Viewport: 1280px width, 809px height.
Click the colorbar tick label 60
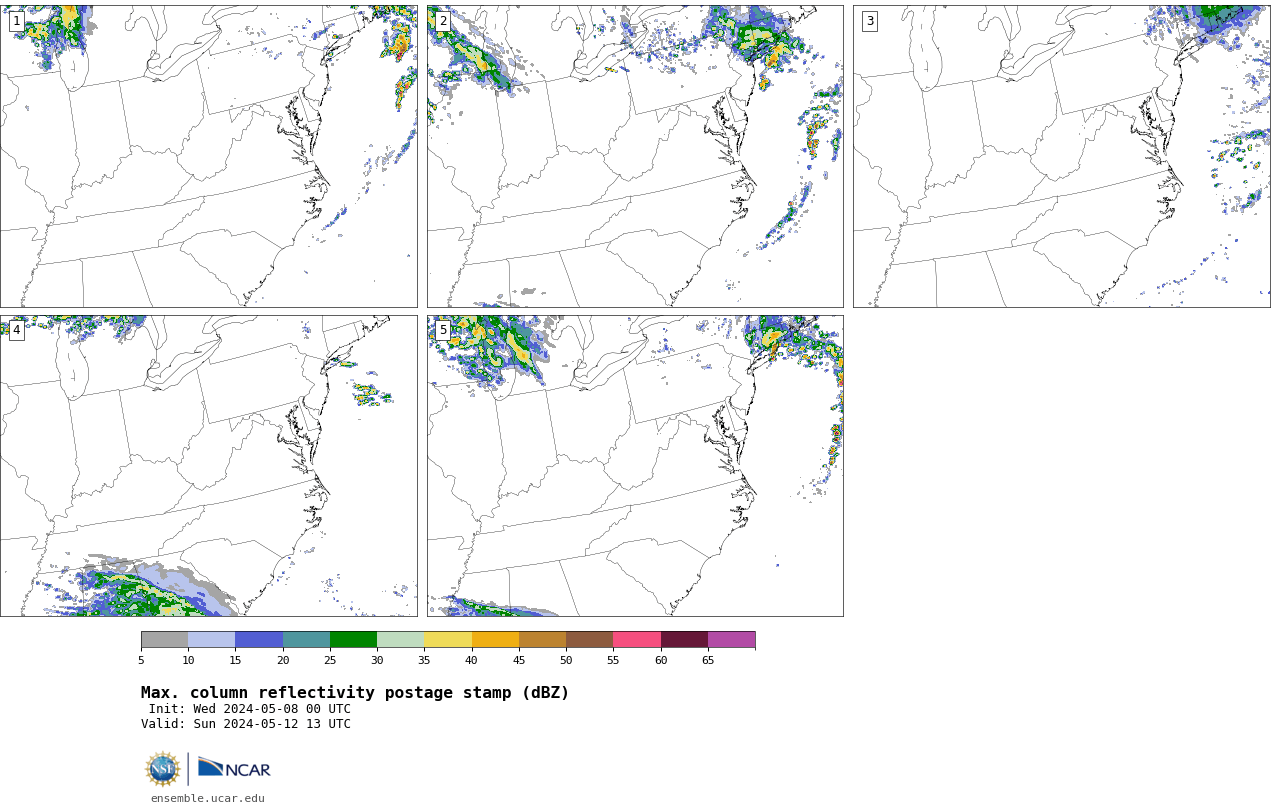pyautogui.click(x=661, y=660)
